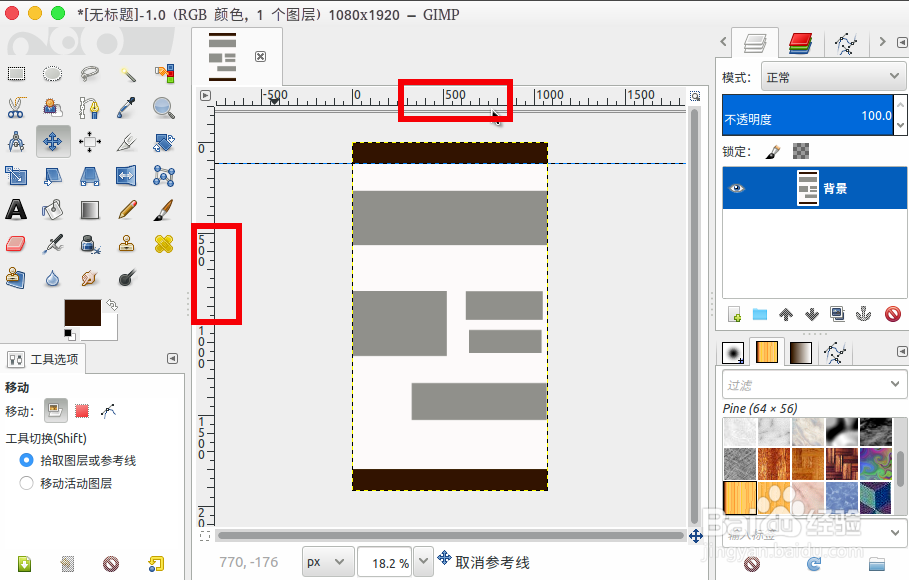Select the Crop tool
909x580 pixels.
pyautogui.click(x=127, y=142)
